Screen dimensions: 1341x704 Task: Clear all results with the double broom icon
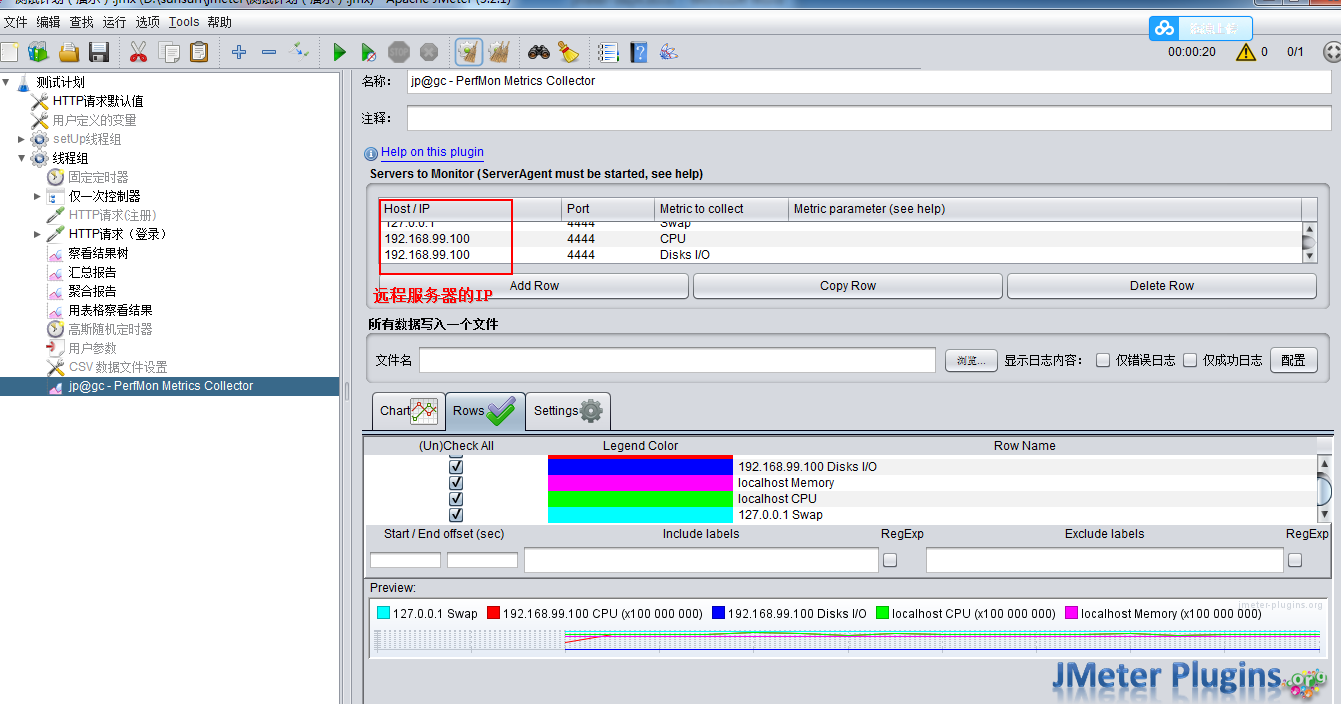coord(499,52)
